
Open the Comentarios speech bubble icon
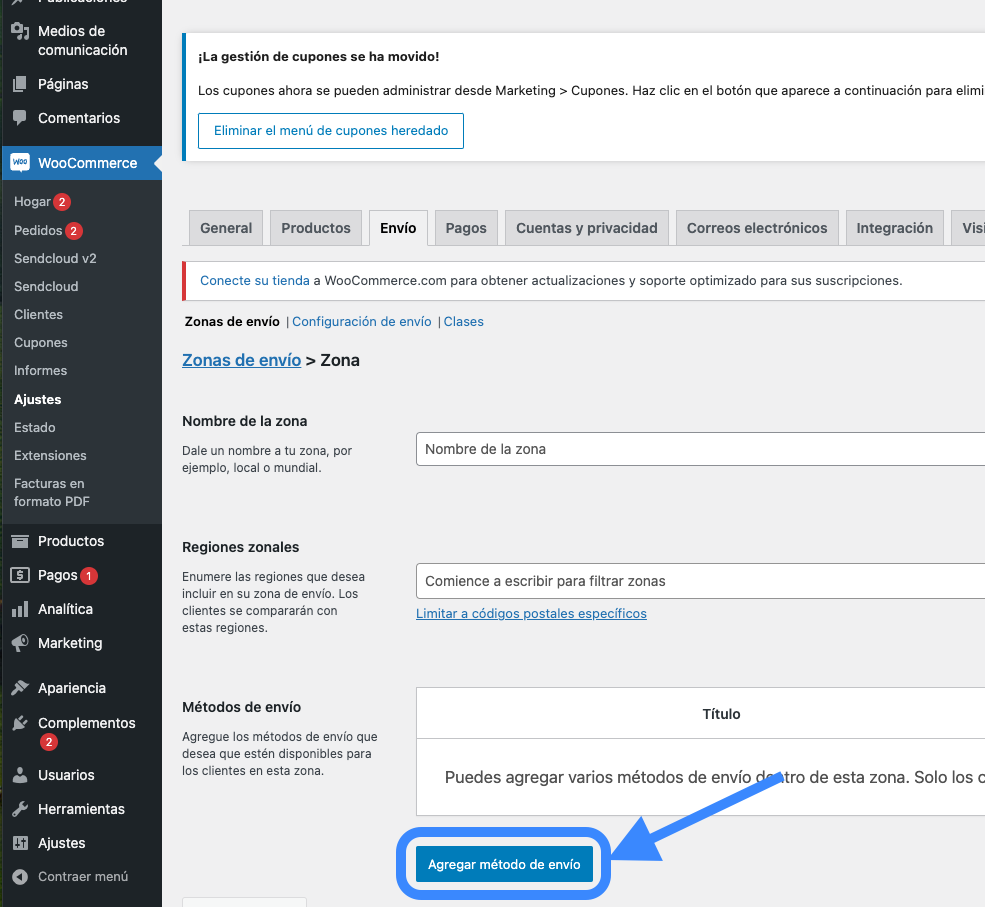point(20,117)
